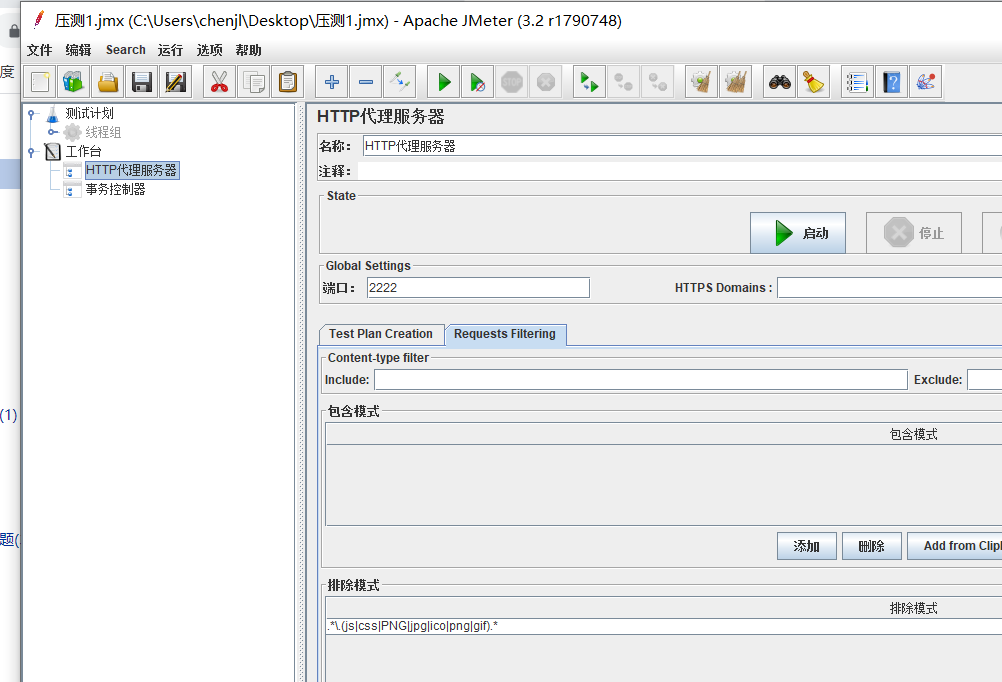Click 添加 under 包含模式
Screen dimensions: 1002x682
pyautogui.click(x=806, y=546)
